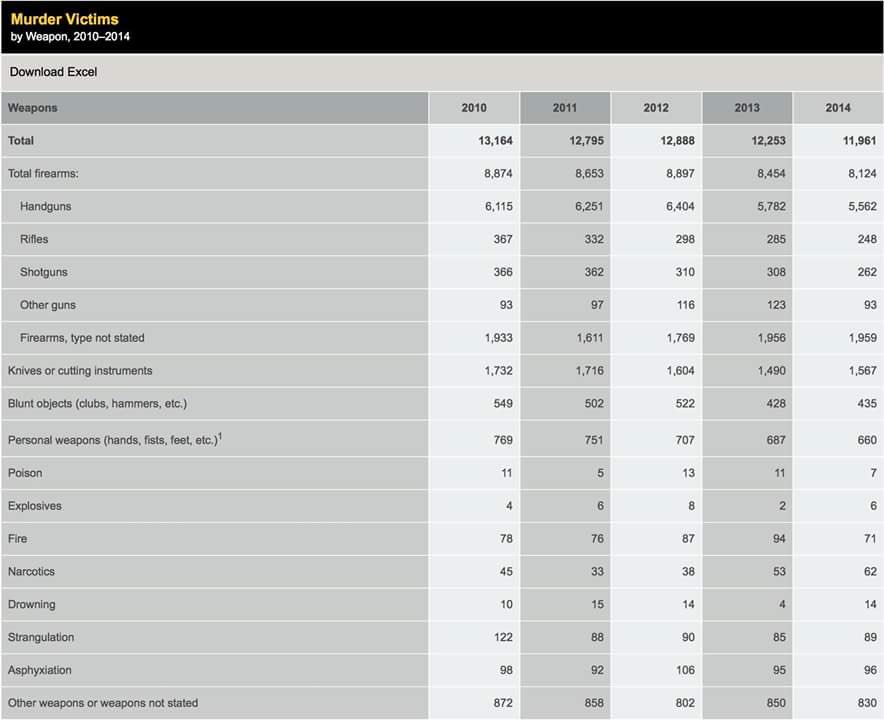This screenshot has width=884, height=720.
Task: Click the 62 narcotics value
Action: click(x=870, y=572)
